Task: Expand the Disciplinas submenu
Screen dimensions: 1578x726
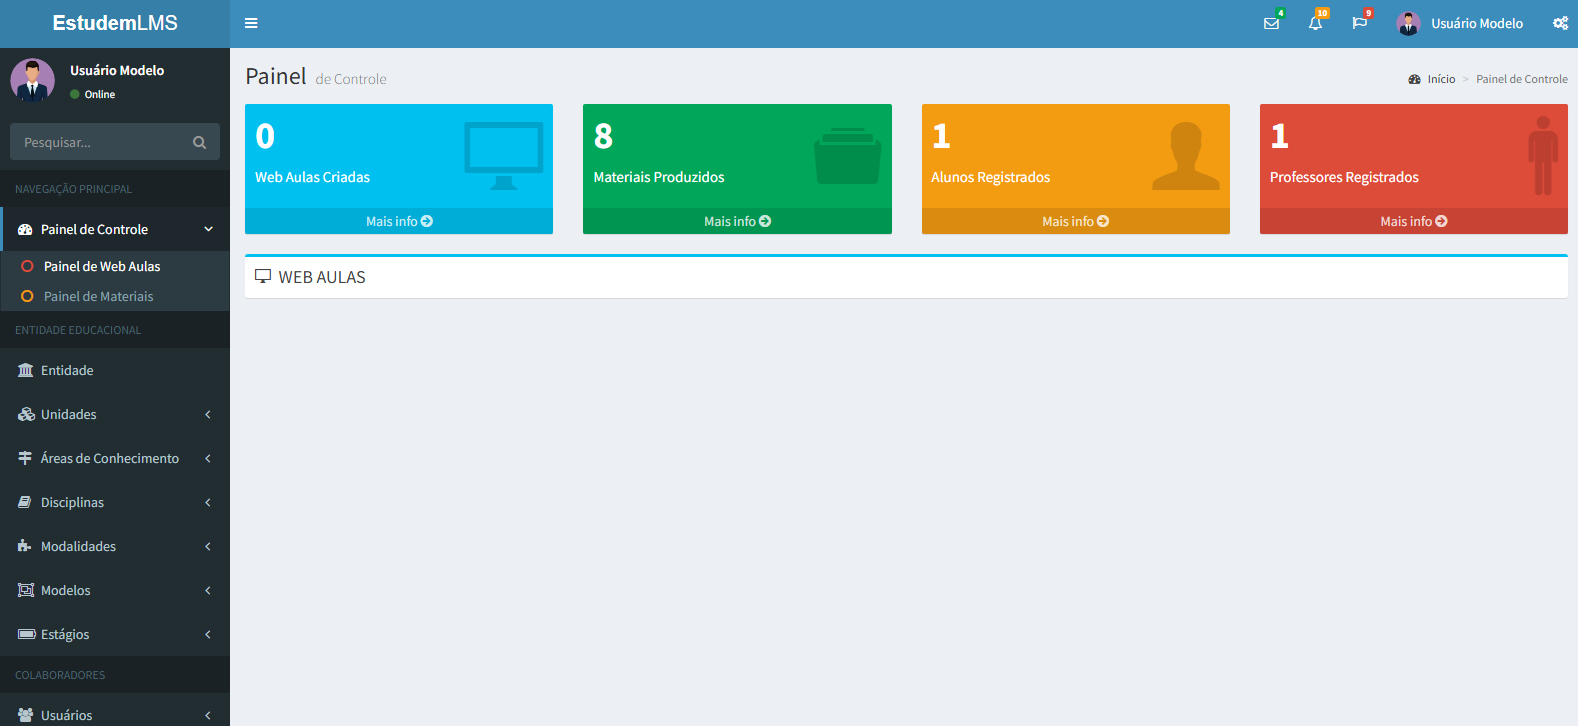Action: pyautogui.click(x=208, y=502)
